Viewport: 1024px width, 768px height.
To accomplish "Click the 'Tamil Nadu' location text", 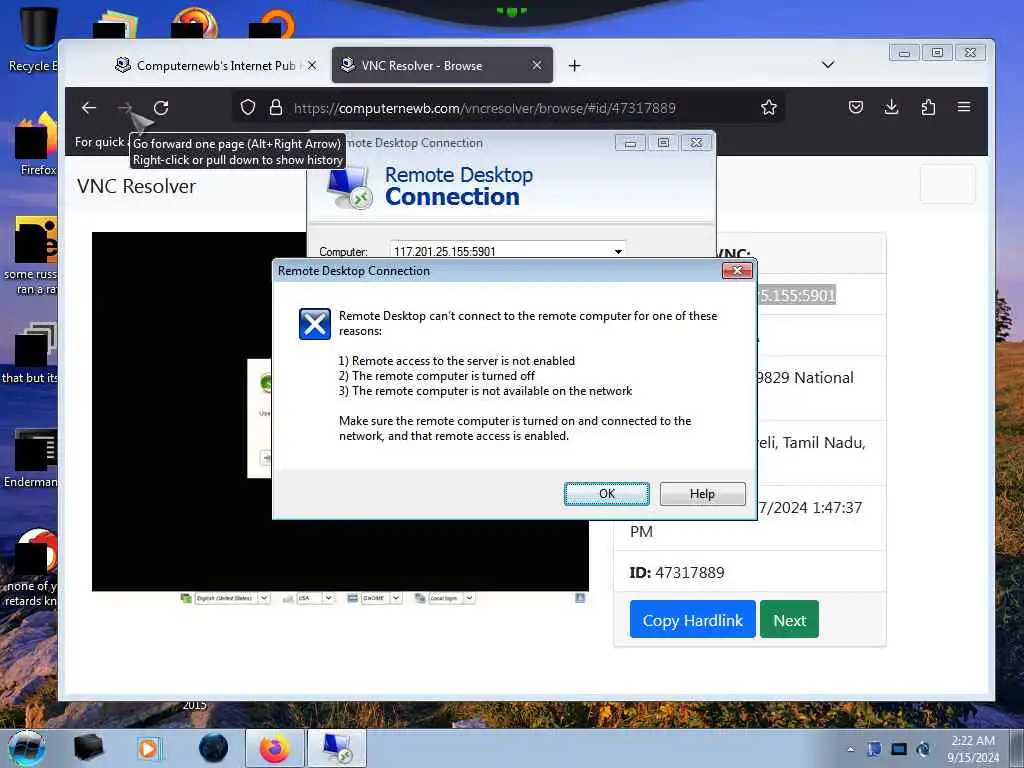I will click(x=824, y=443).
